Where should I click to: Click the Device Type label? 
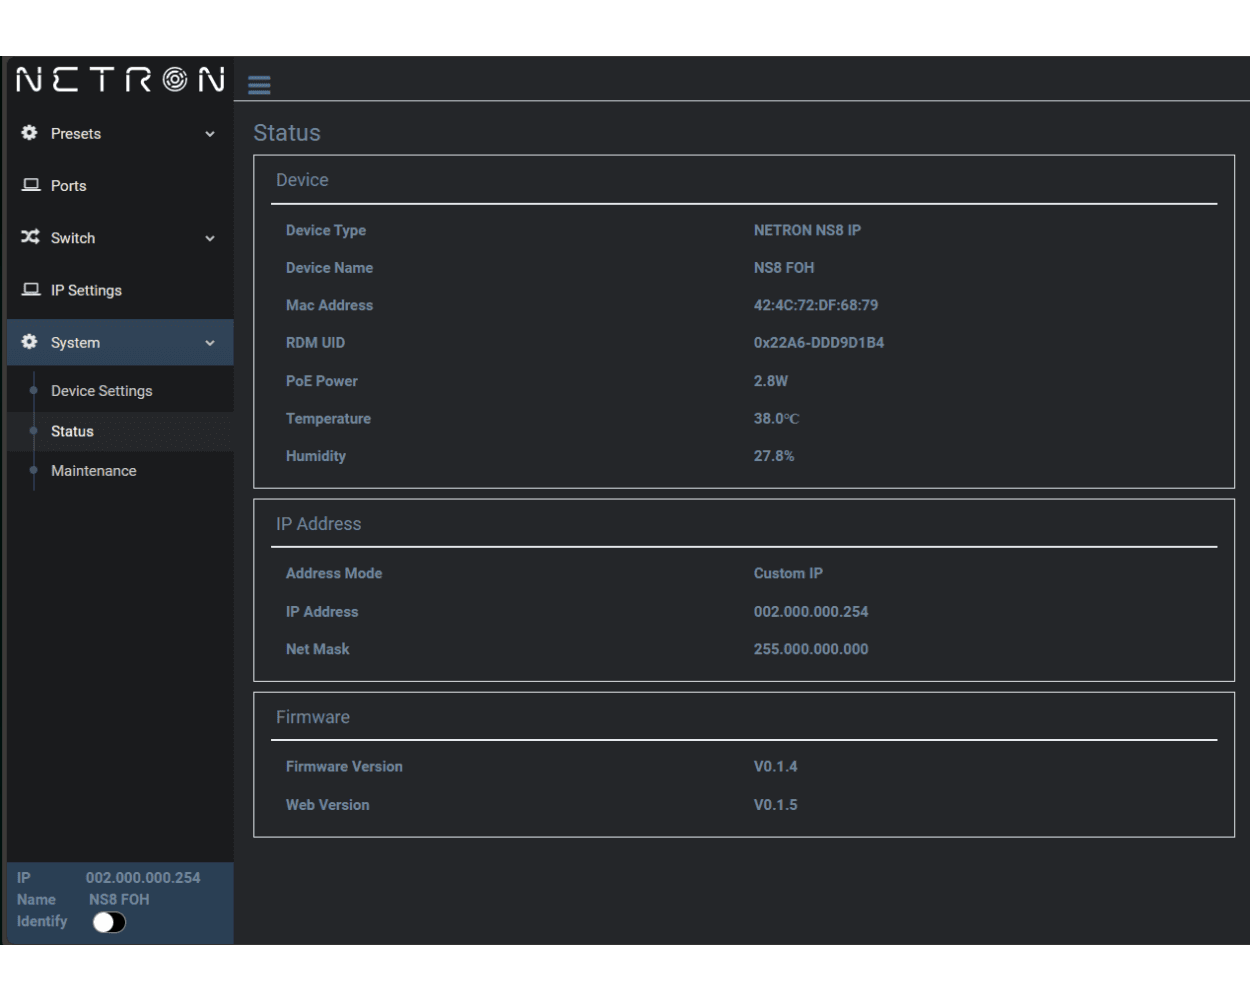(x=326, y=230)
